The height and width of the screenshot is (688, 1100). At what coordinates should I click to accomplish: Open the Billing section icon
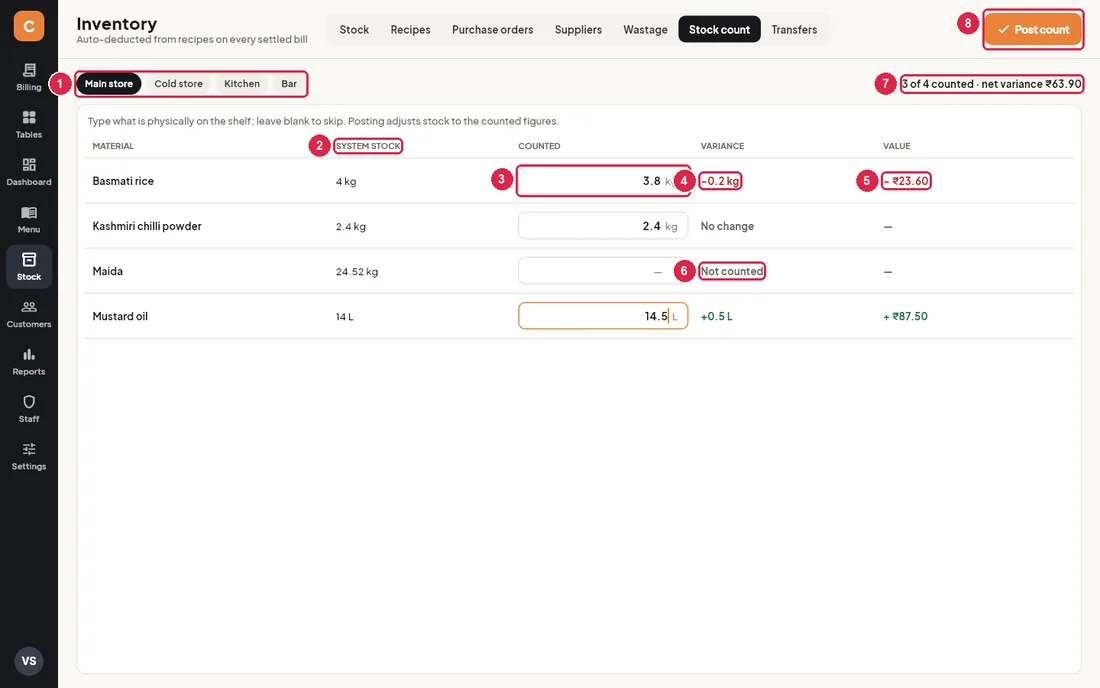(x=29, y=70)
